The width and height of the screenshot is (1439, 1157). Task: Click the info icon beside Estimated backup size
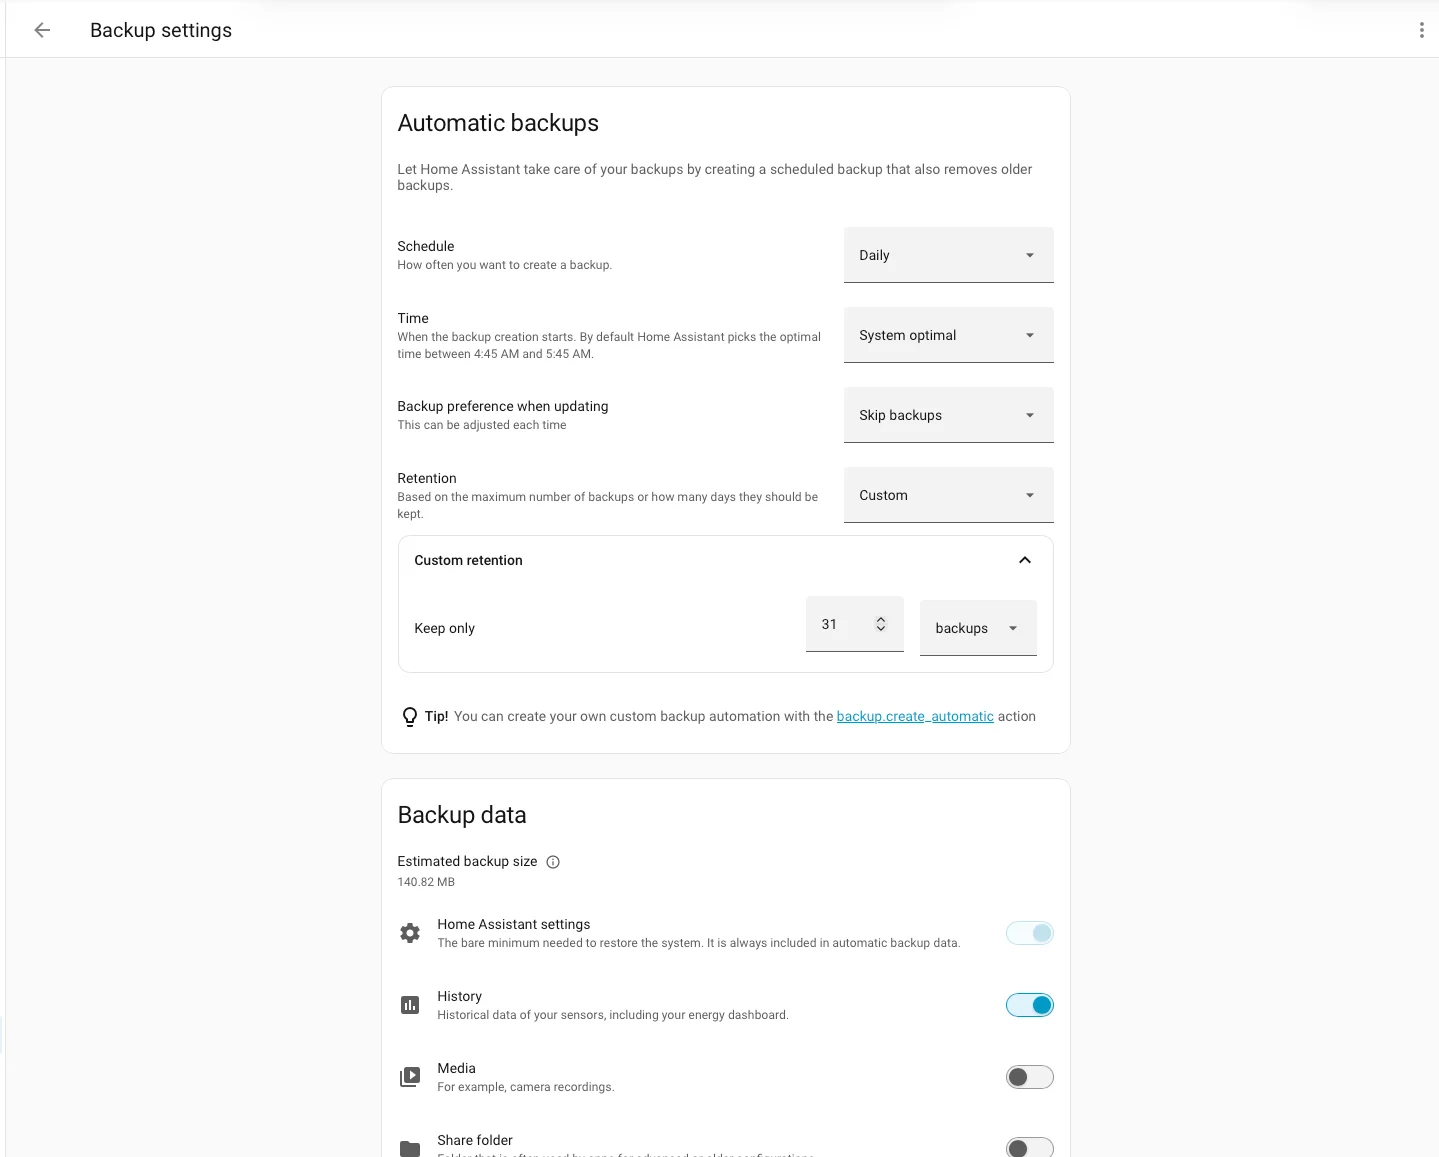point(553,862)
